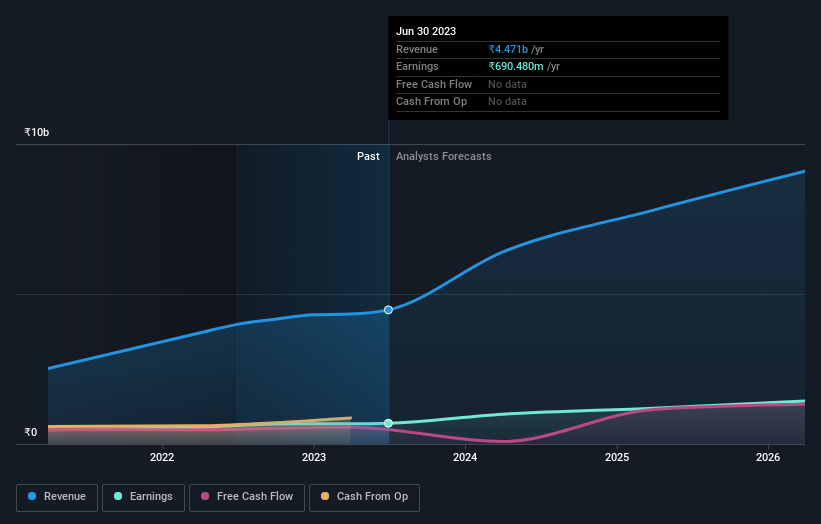This screenshot has width=821, height=524.
Task: Click the Earnings data point marker on the teal line
Action: coord(388,423)
